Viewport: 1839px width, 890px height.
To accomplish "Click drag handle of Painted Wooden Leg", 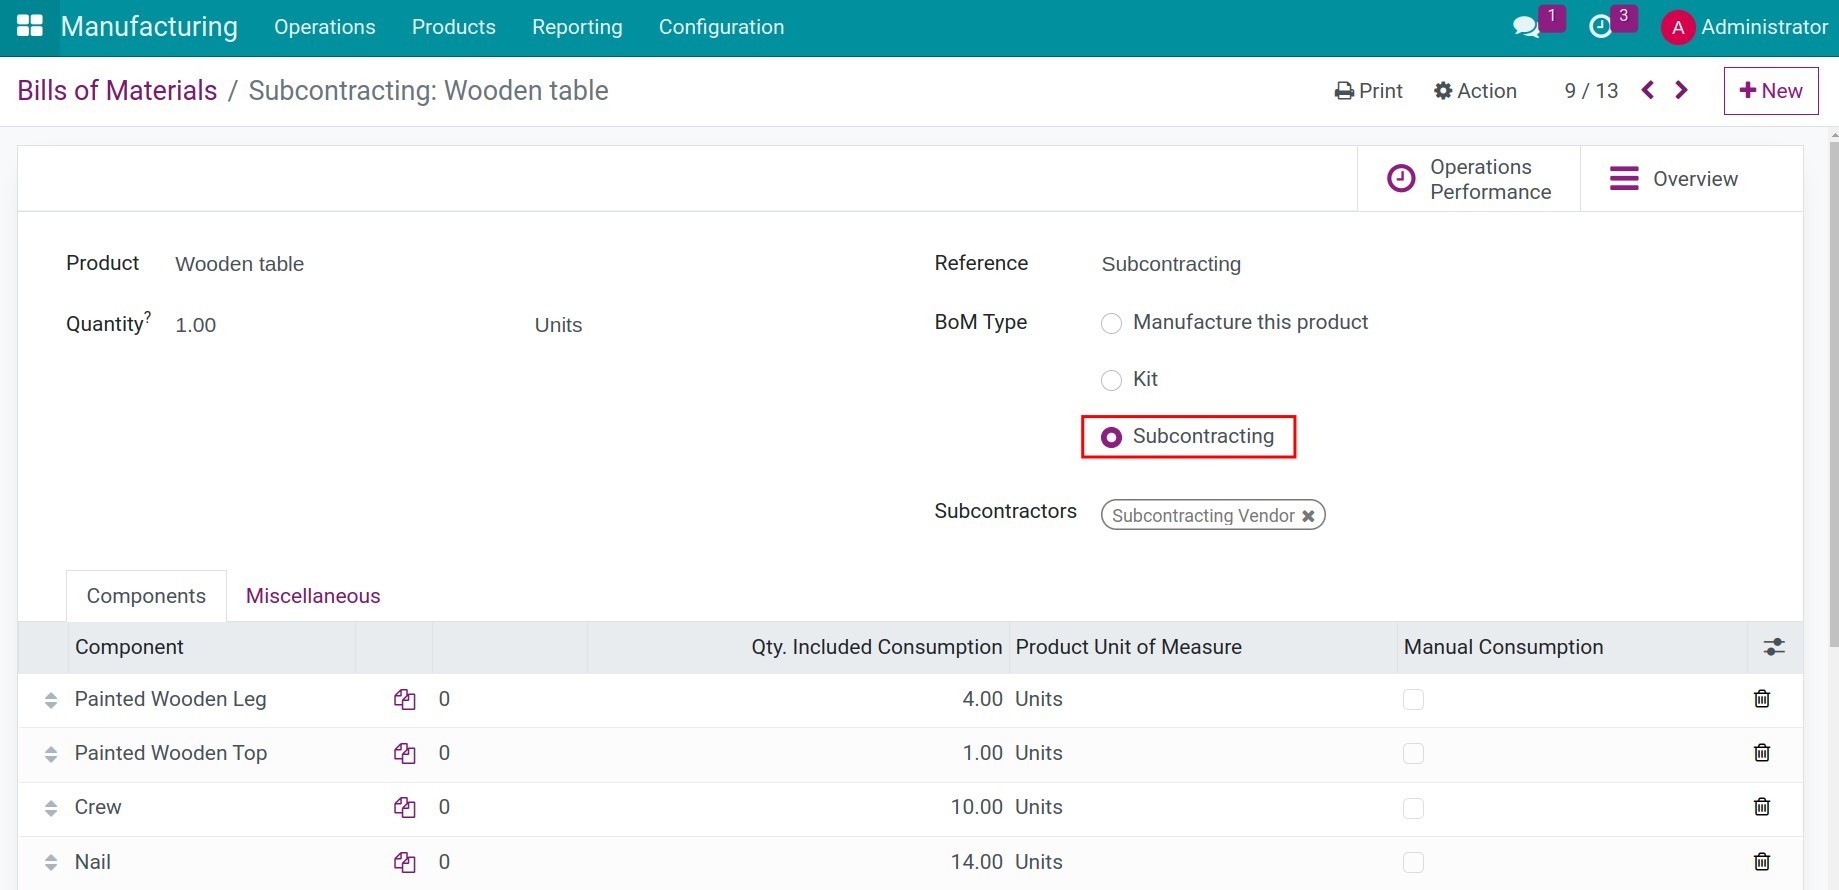I will pyautogui.click(x=51, y=700).
